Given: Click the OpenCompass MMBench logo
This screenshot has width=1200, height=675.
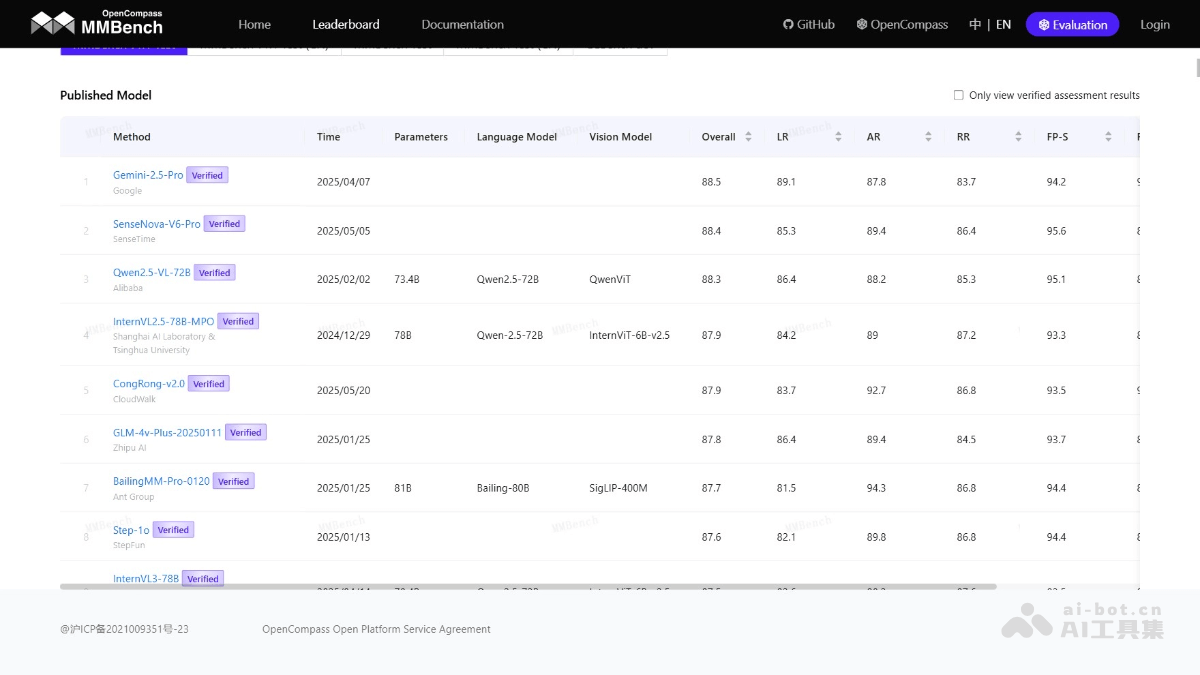Looking at the screenshot, I should (96, 23).
